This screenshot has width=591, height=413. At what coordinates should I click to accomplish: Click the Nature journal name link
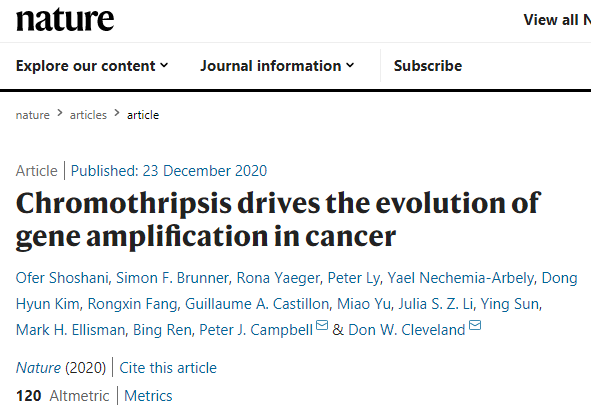(x=38, y=368)
